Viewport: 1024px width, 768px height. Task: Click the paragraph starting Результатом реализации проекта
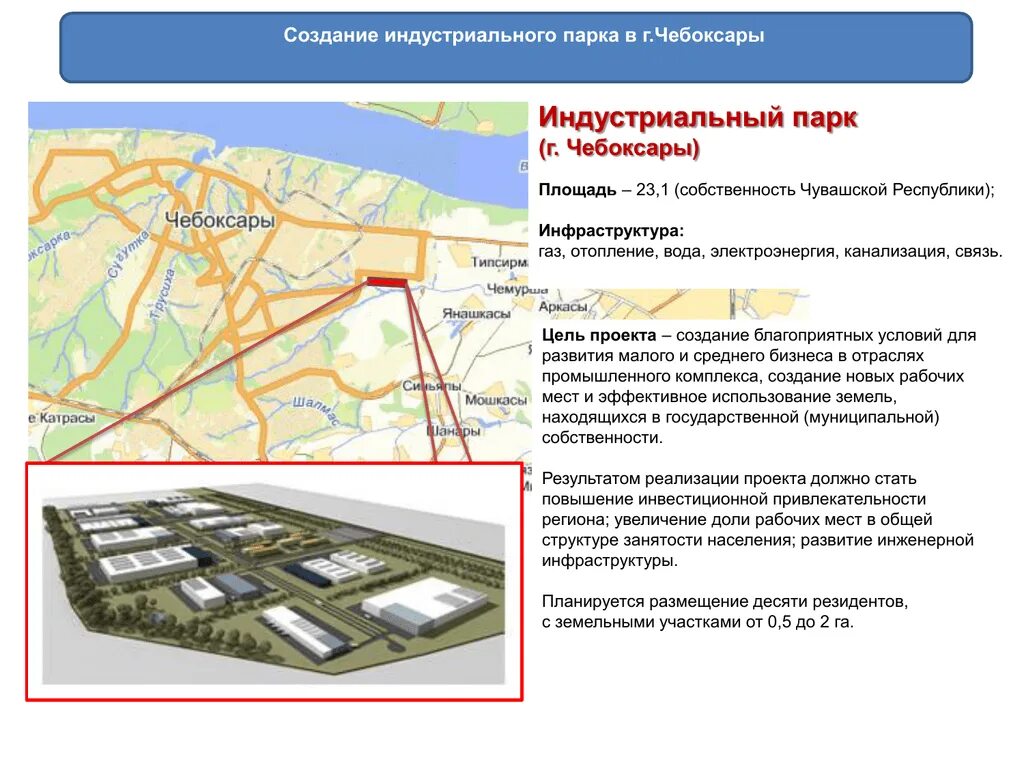point(760,516)
